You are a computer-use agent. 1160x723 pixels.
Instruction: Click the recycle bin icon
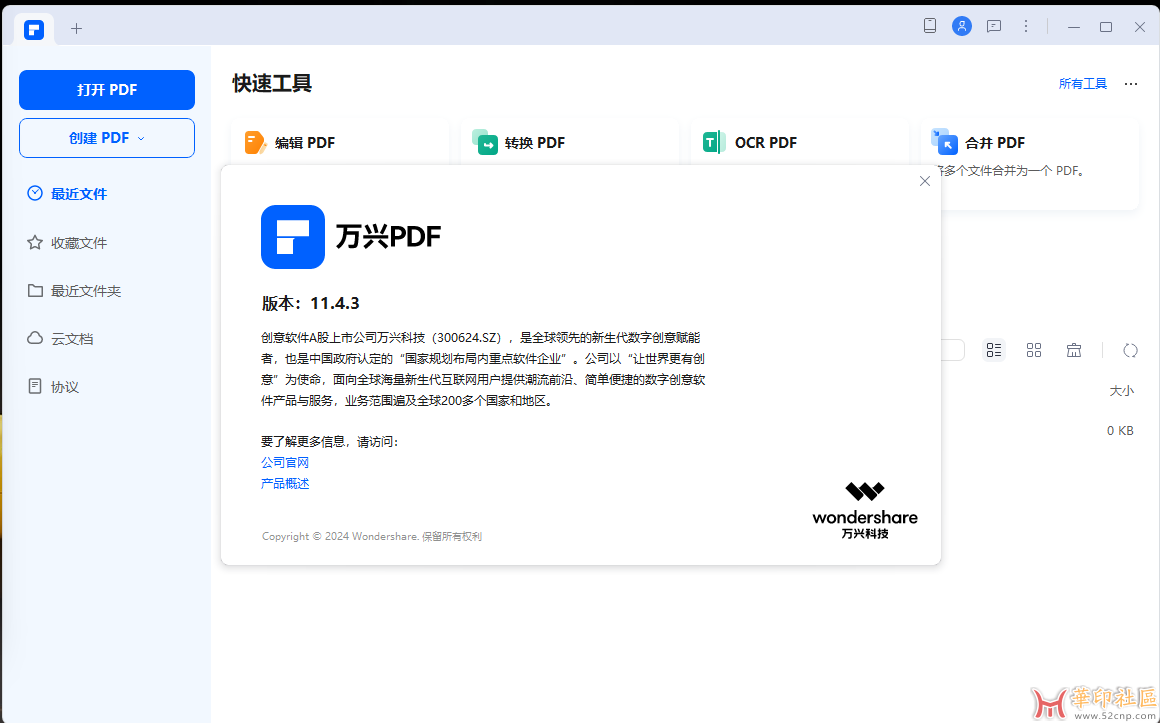[x=1074, y=350]
